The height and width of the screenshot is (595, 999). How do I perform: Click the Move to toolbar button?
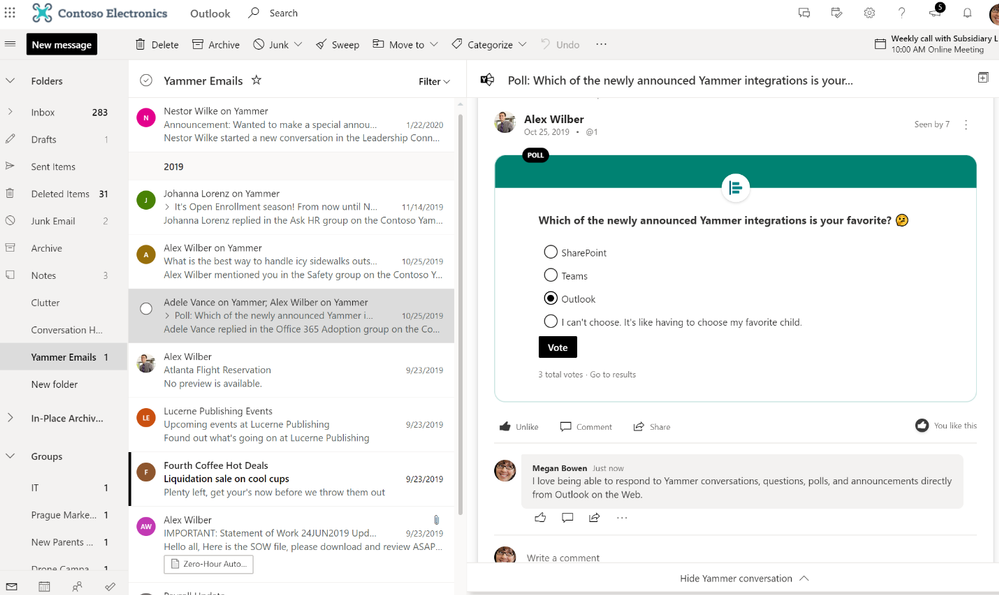(x=399, y=45)
